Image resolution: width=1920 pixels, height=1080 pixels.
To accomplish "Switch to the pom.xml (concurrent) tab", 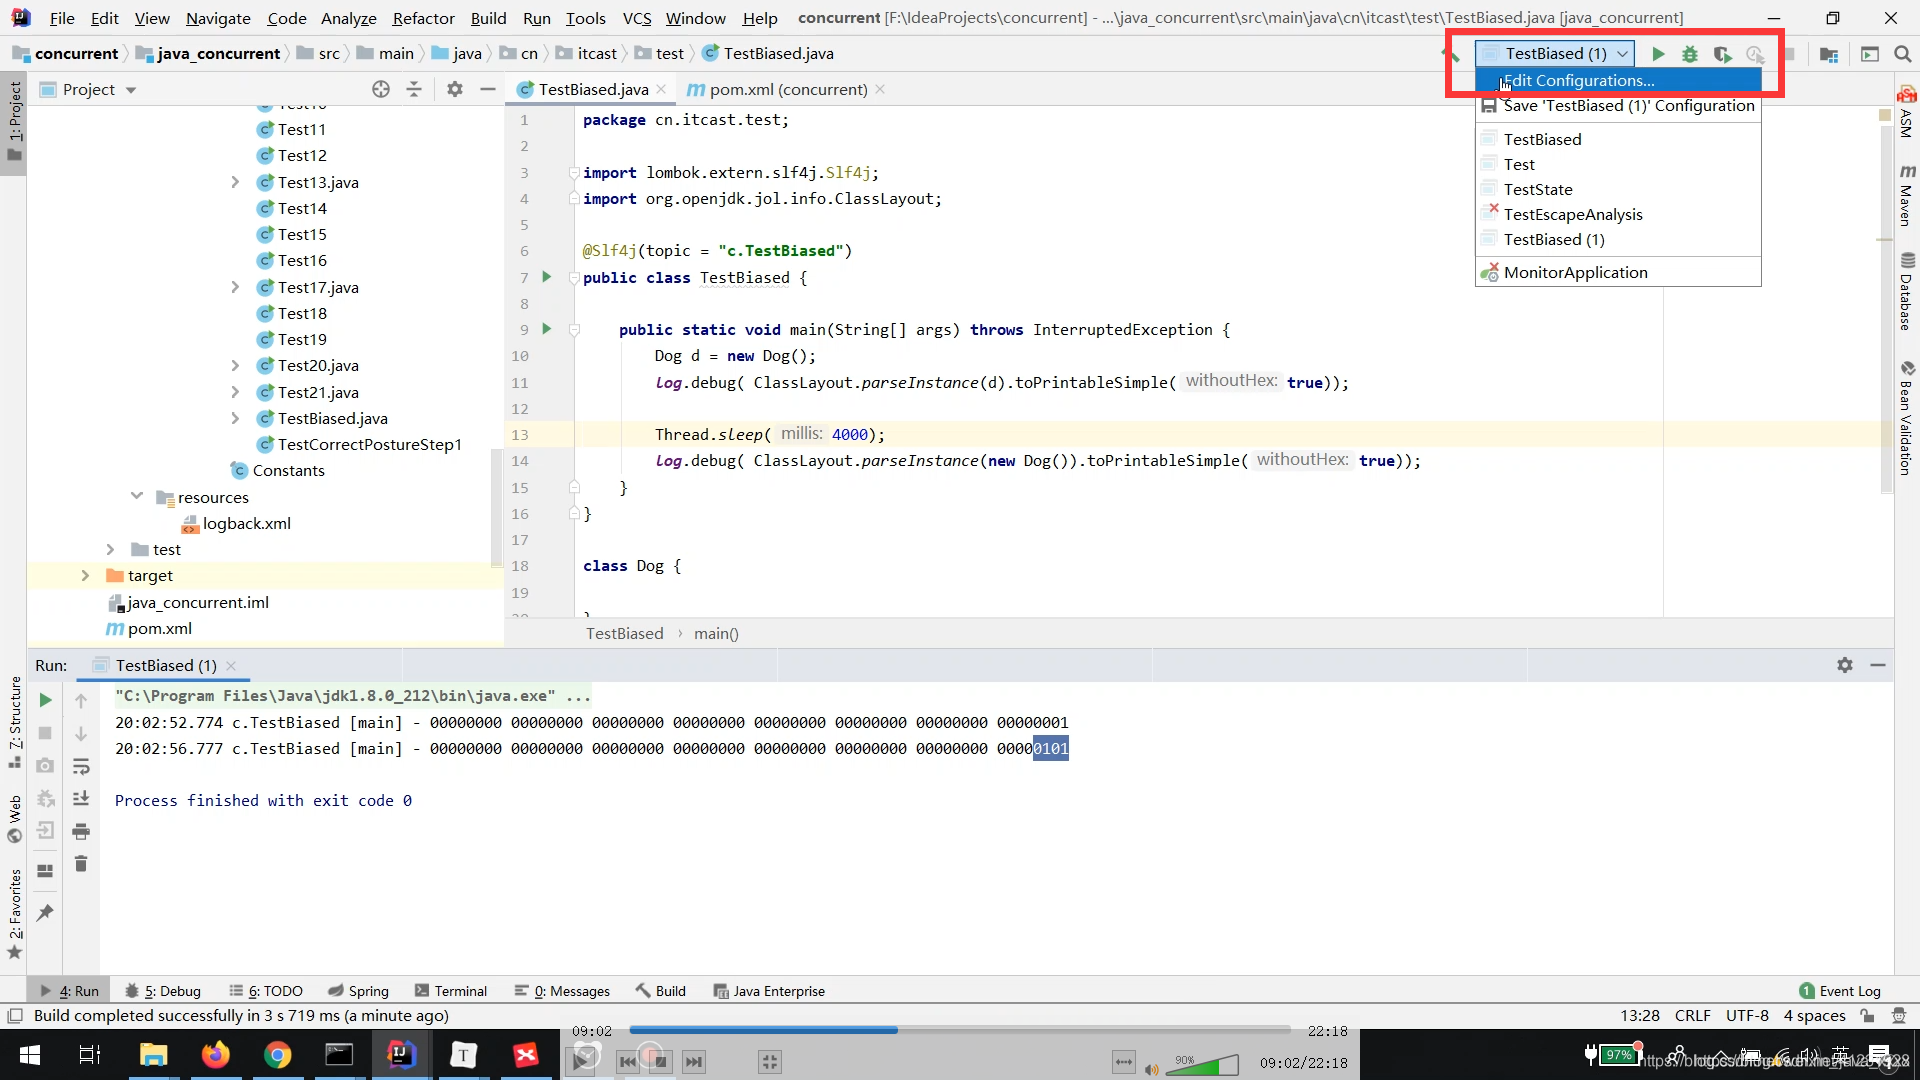I will (x=787, y=89).
